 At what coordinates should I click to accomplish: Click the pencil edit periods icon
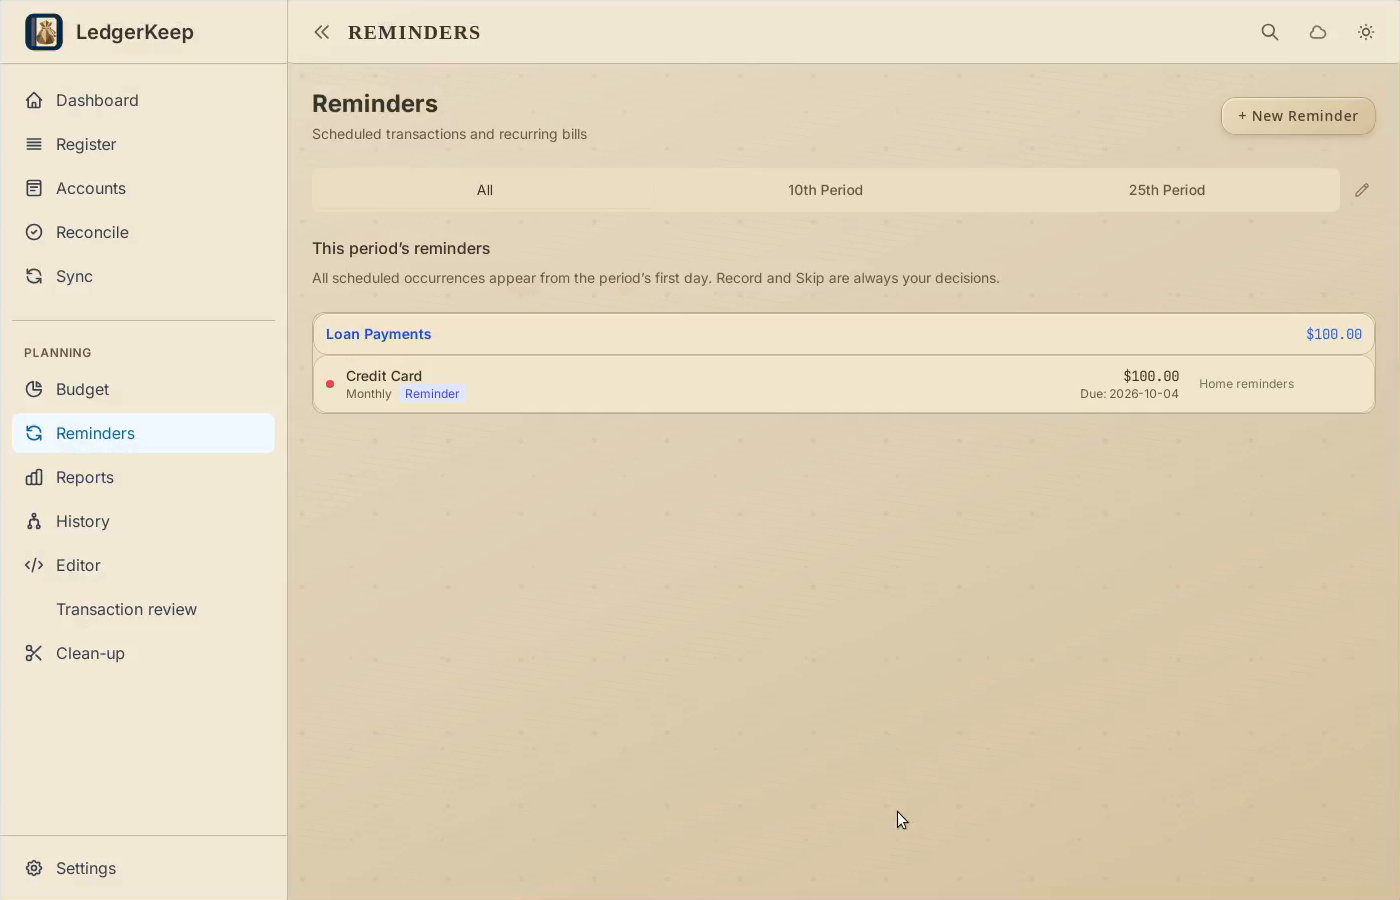pyautogui.click(x=1362, y=190)
